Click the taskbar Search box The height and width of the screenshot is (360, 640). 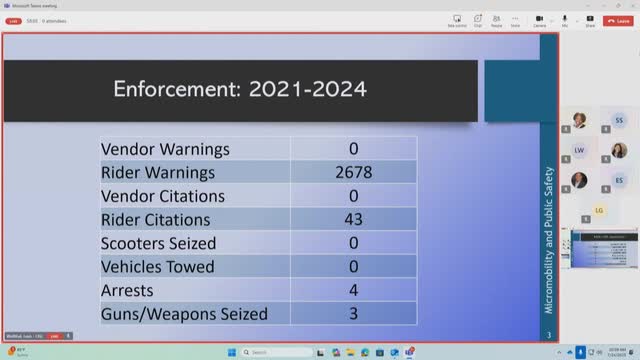(277, 352)
